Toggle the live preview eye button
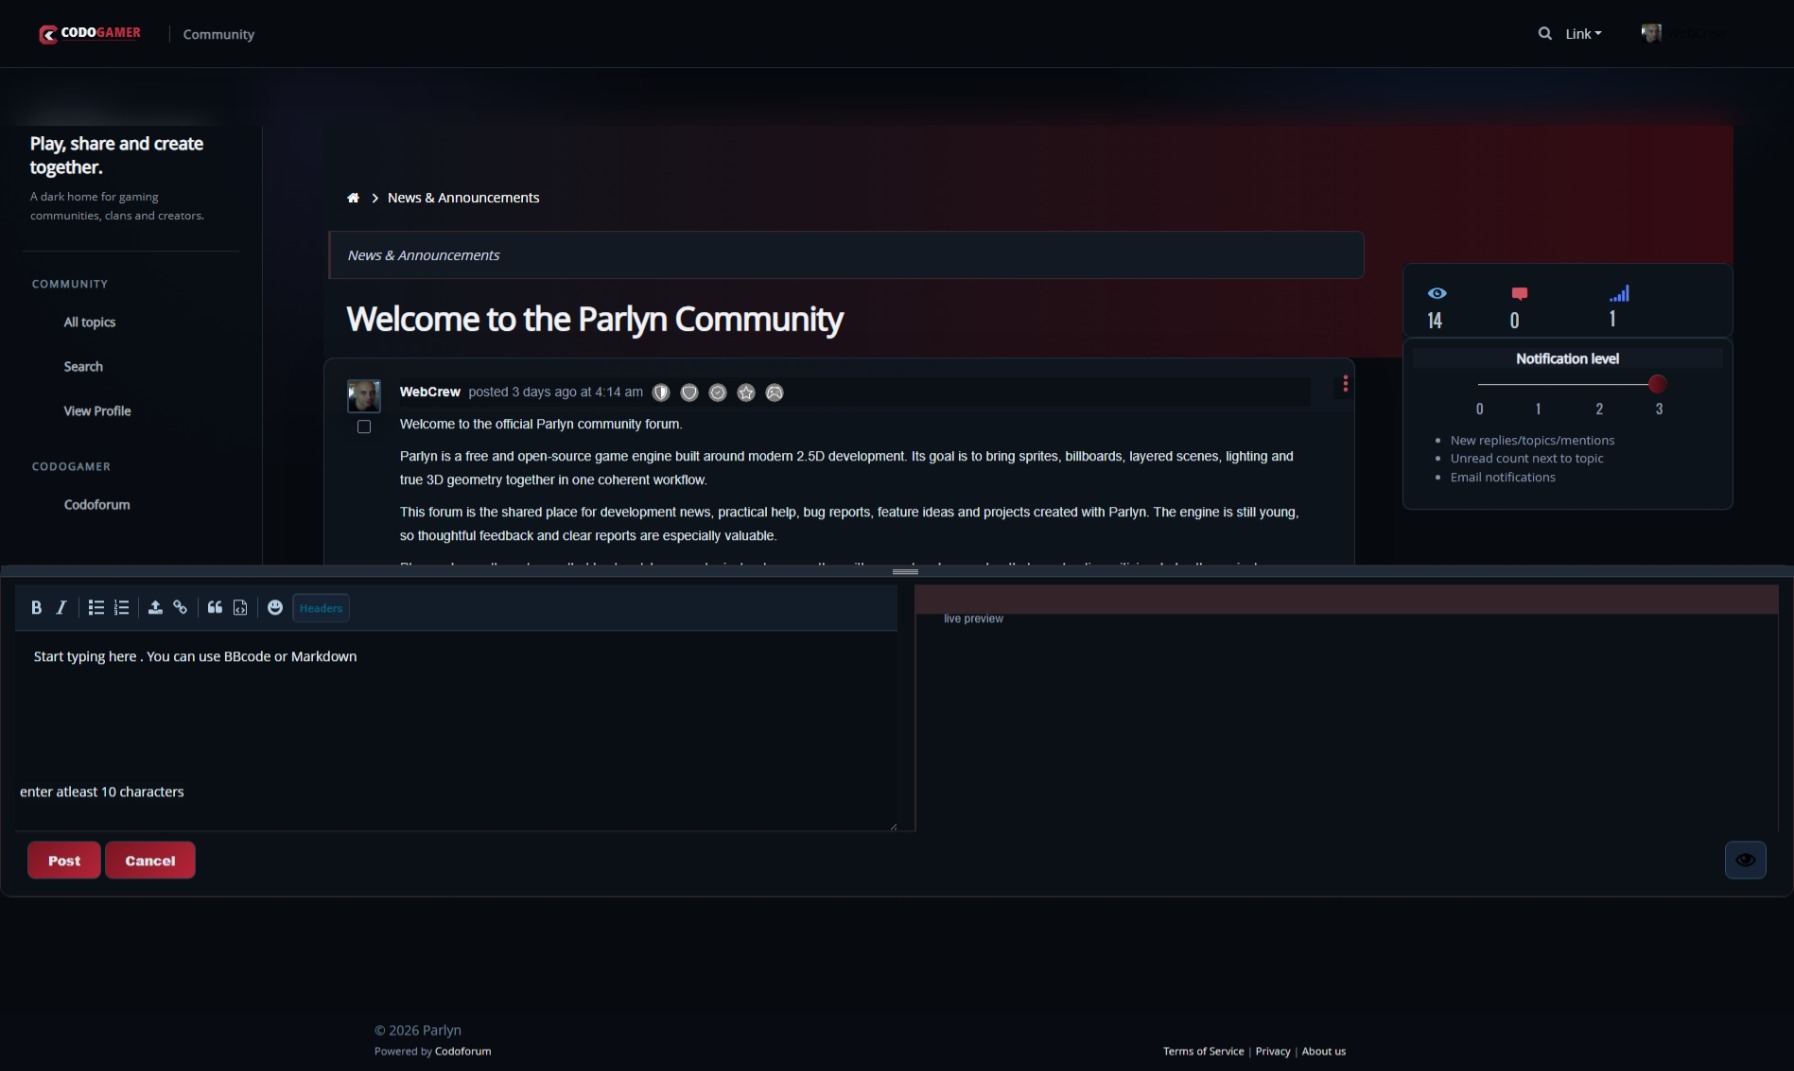1794x1071 pixels. point(1745,860)
